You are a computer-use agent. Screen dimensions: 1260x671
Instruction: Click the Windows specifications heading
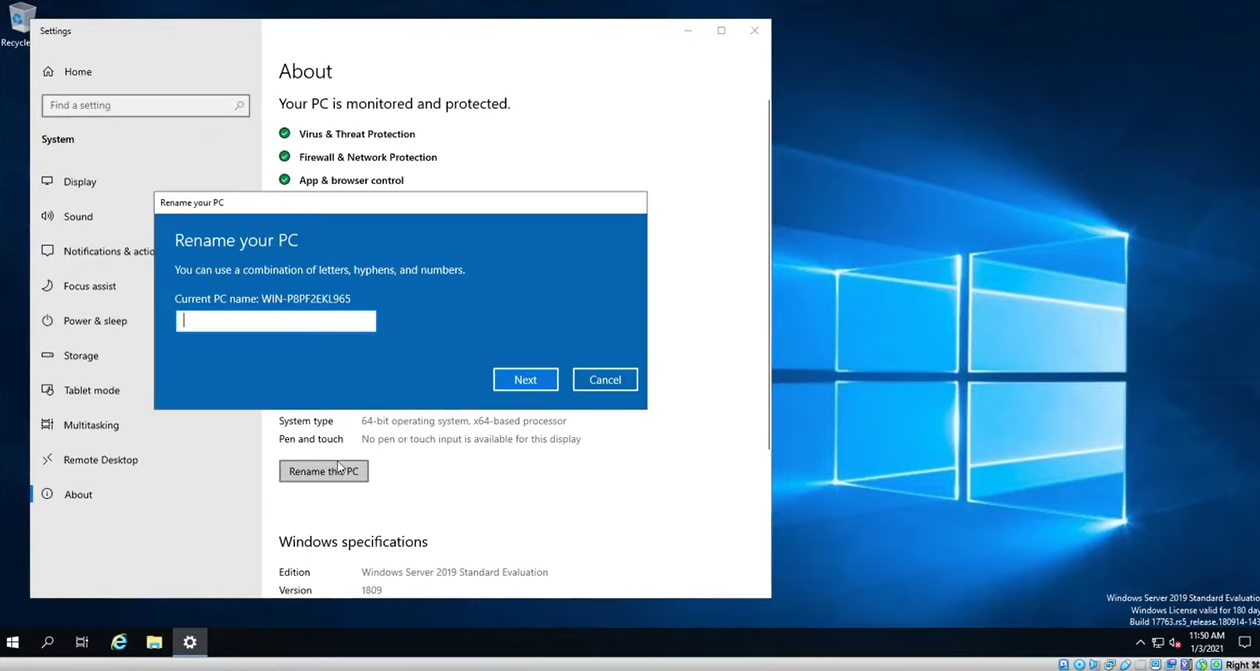353,542
